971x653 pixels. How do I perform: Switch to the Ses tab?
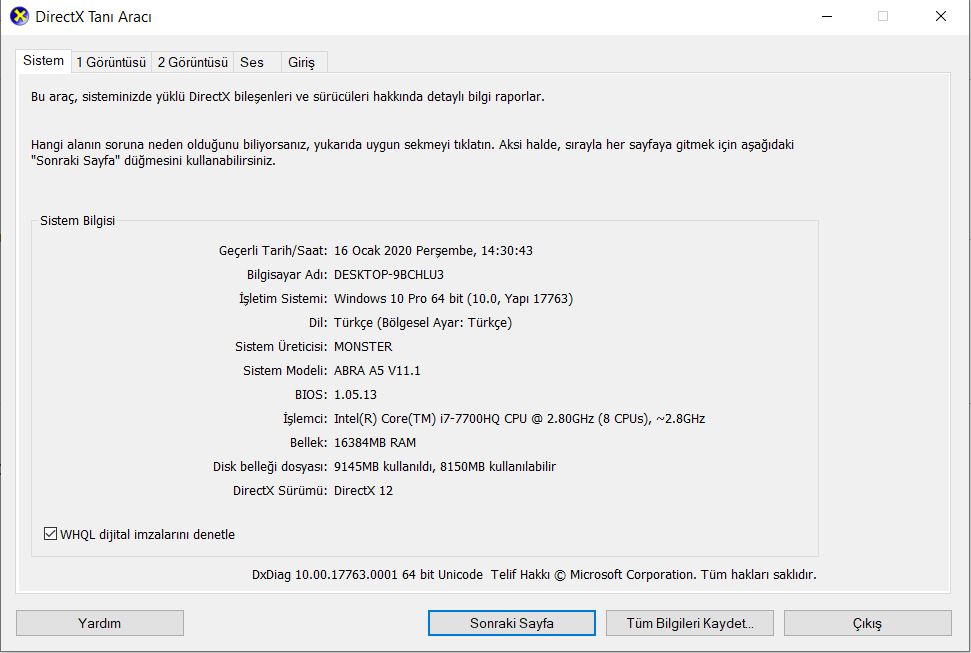click(252, 62)
